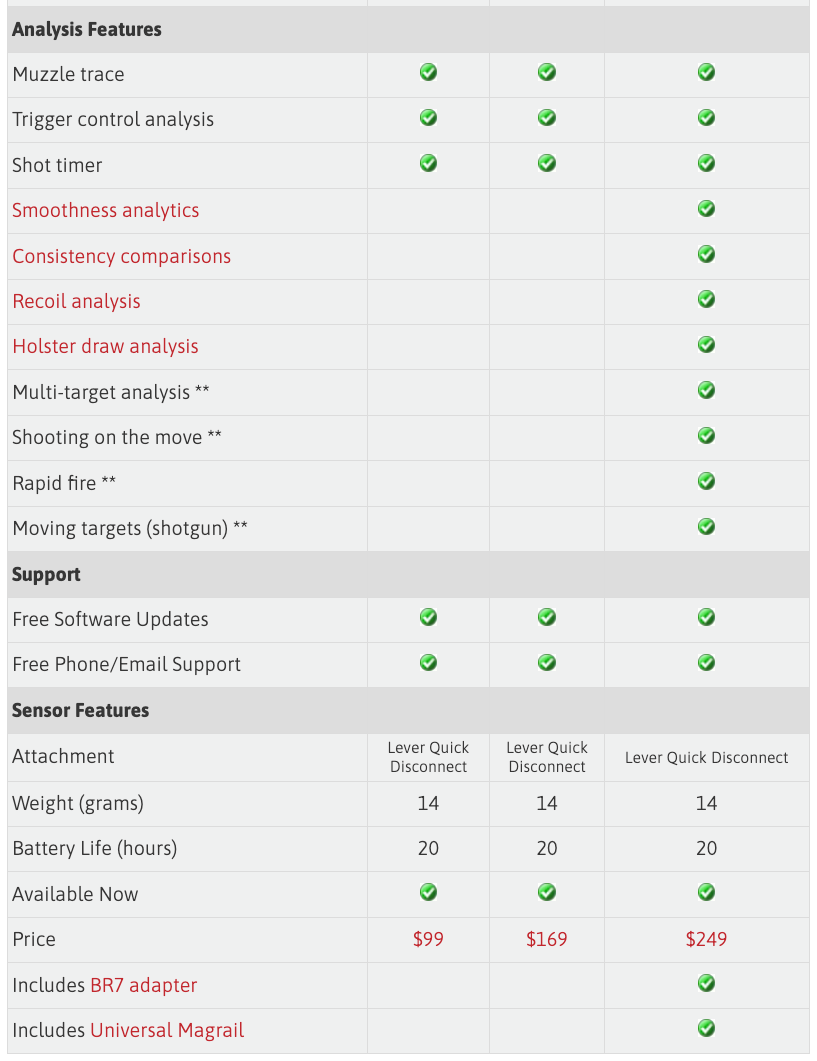
Task: Click the Multi-target analysis row checkmark
Action: [706, 390]
